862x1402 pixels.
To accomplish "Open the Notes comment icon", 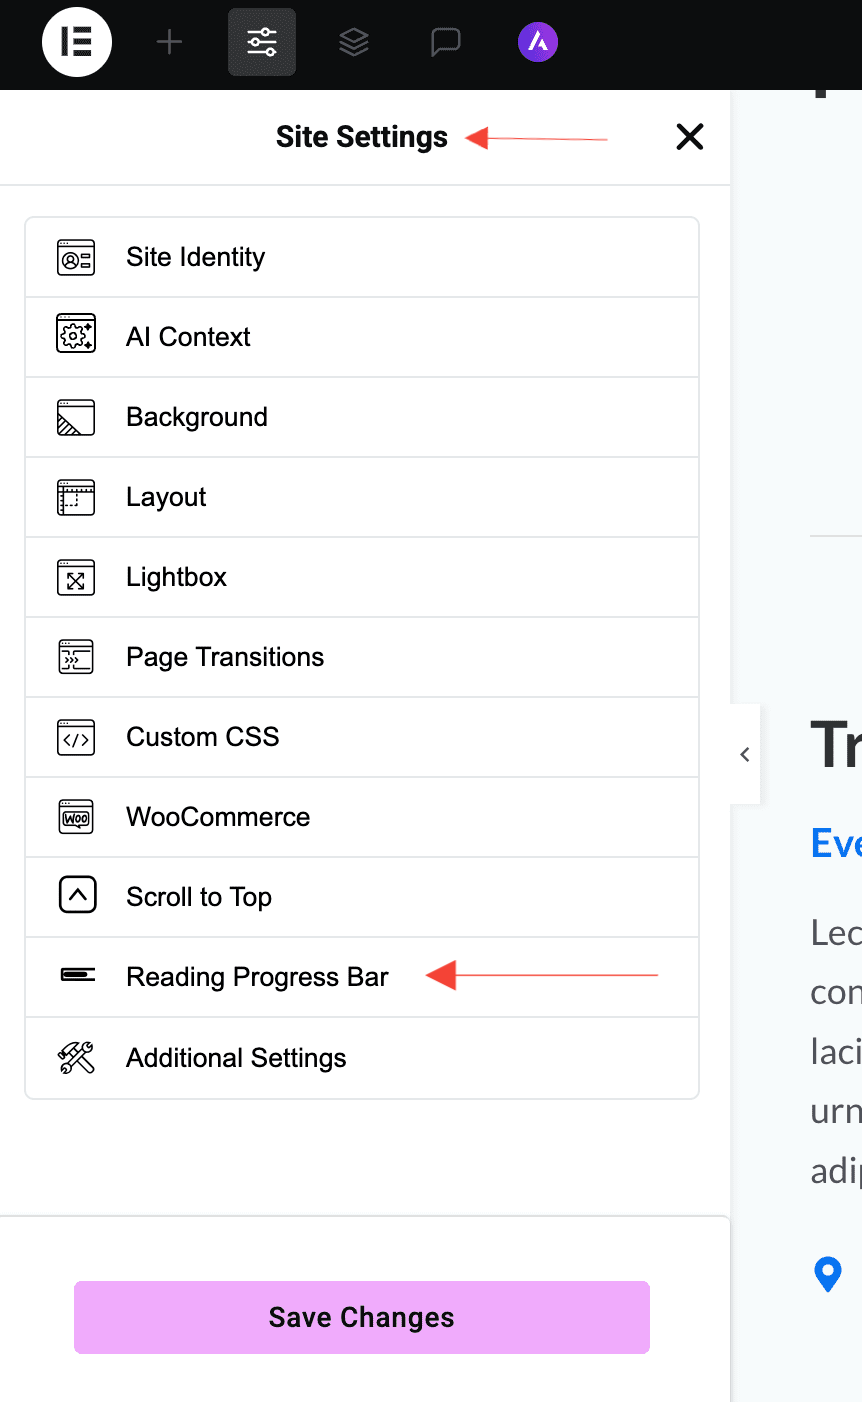I will coord(445,42).
